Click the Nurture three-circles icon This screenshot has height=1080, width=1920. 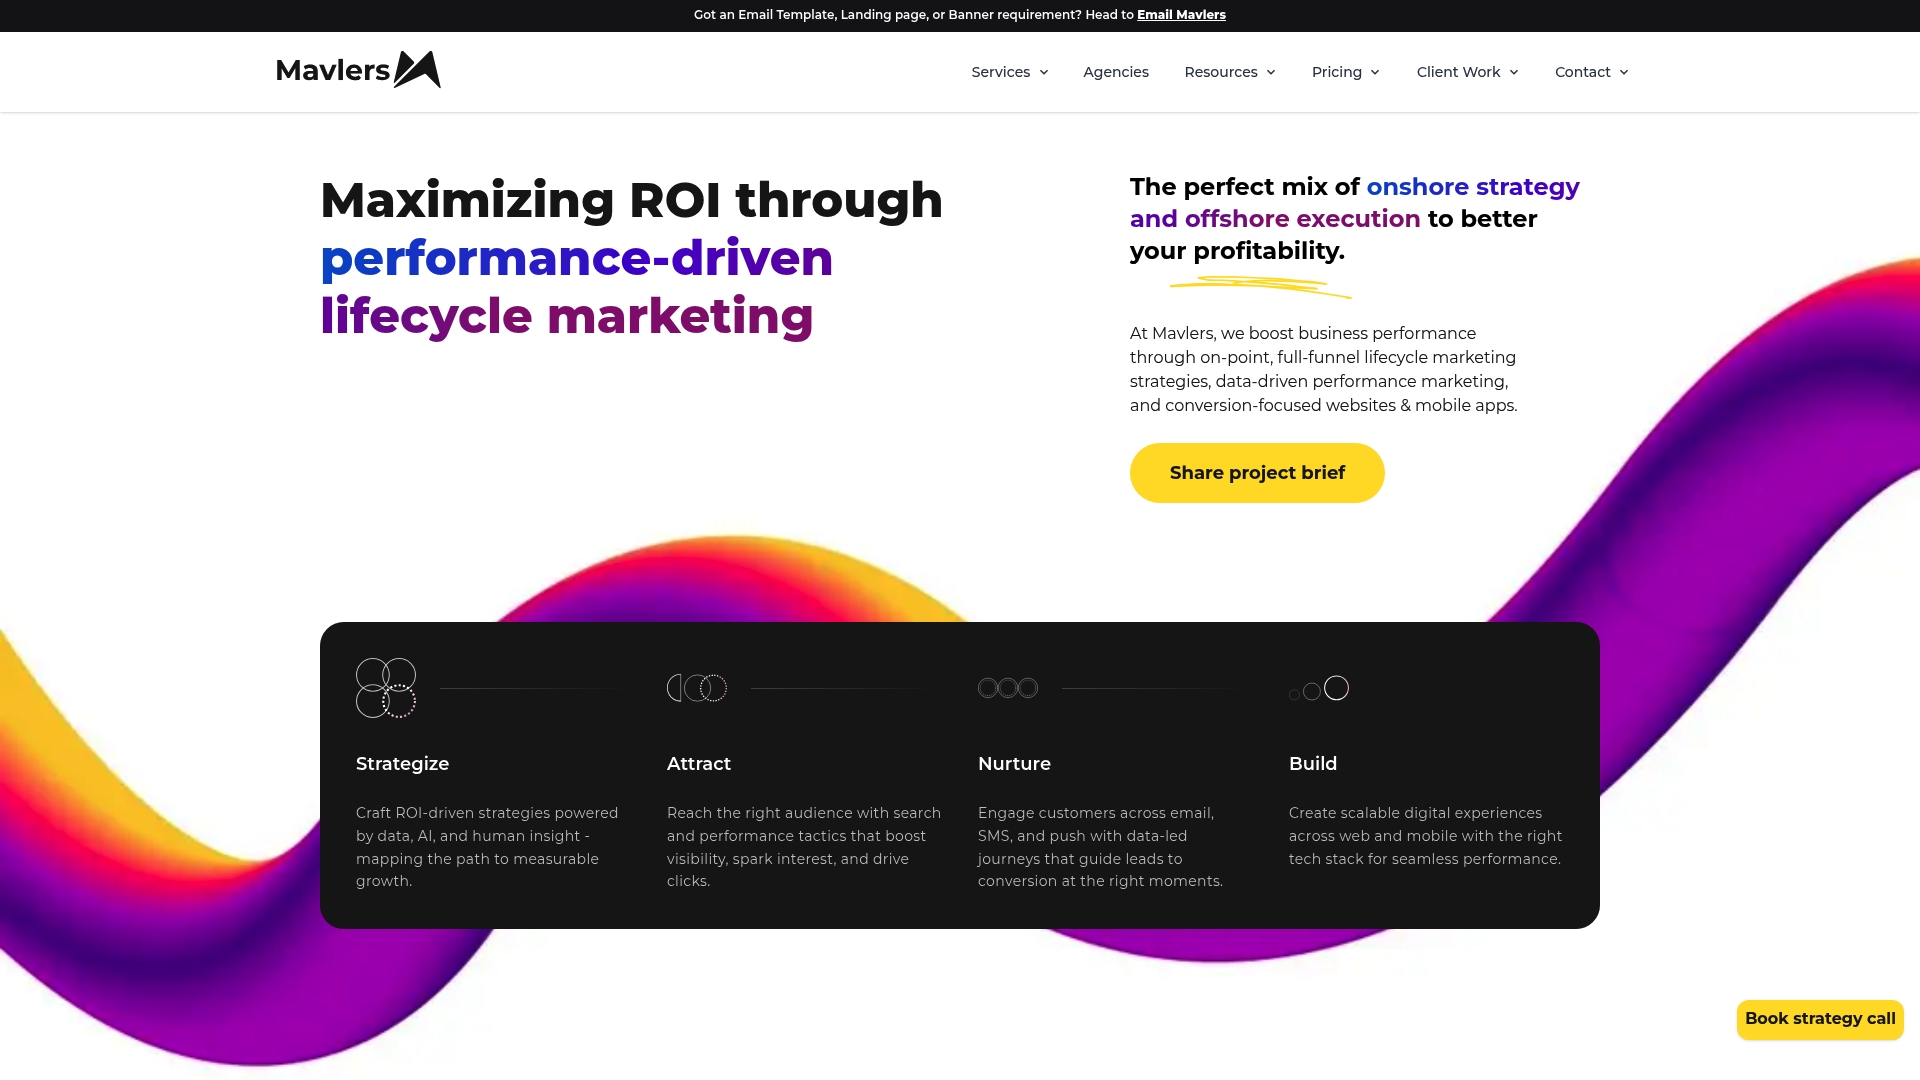coord(1008,688)
